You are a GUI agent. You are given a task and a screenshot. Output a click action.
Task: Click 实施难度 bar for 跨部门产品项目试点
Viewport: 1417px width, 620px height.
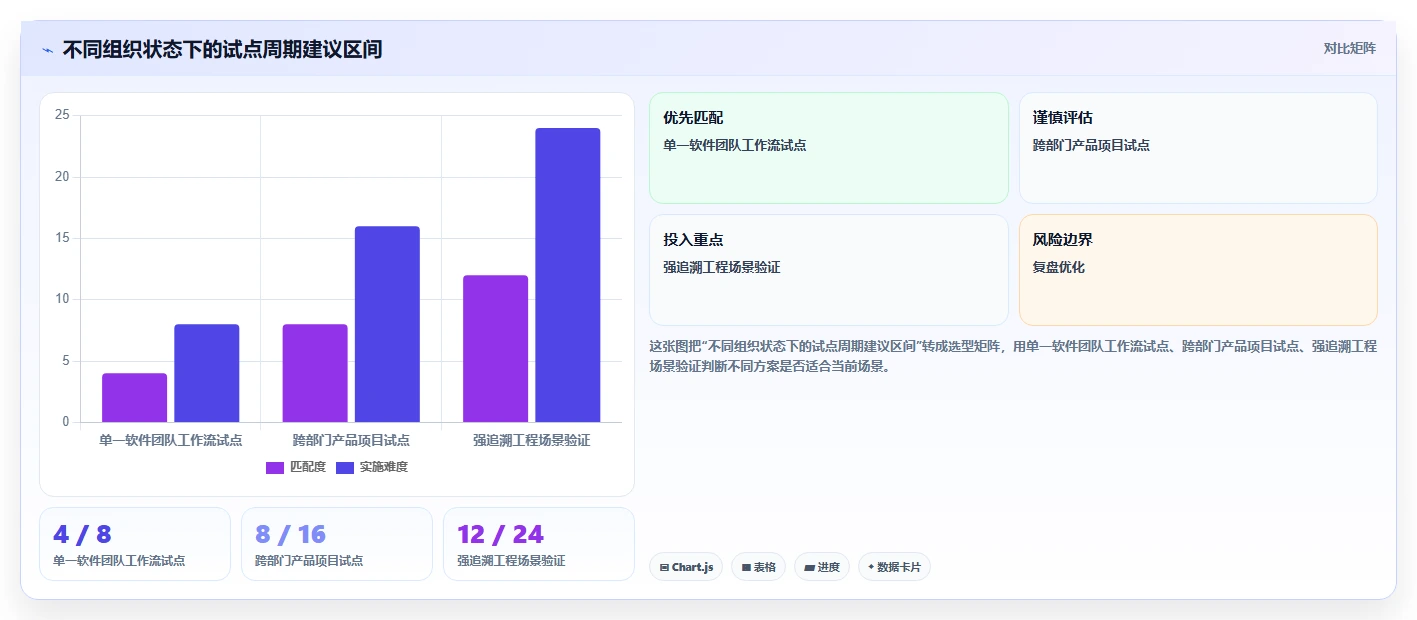coord(387,324)
